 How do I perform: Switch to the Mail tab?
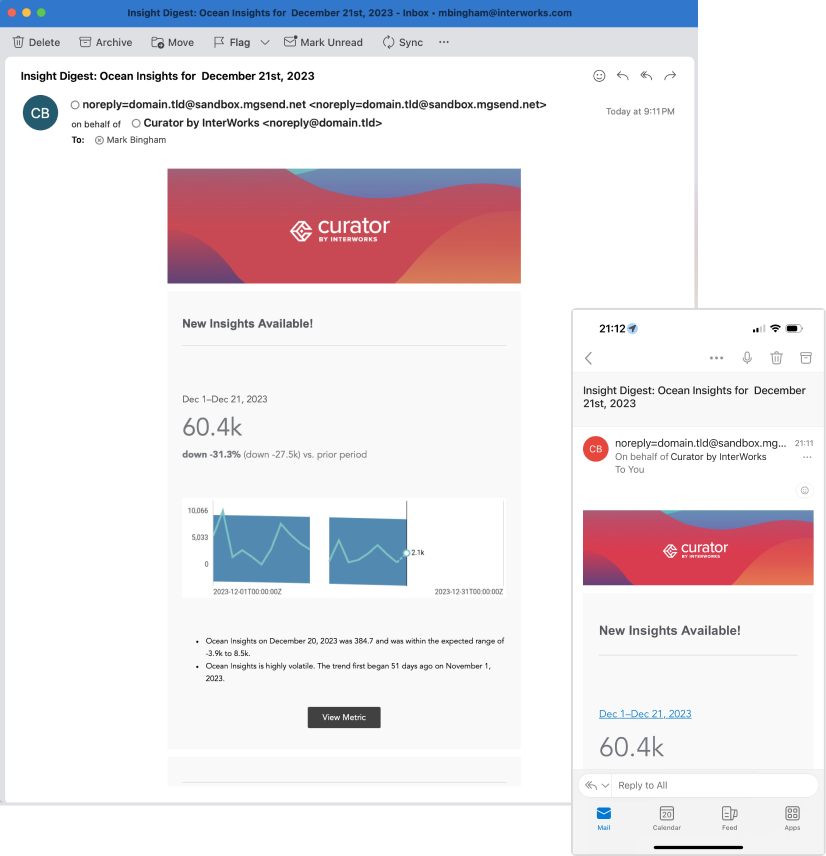(604, 818)
